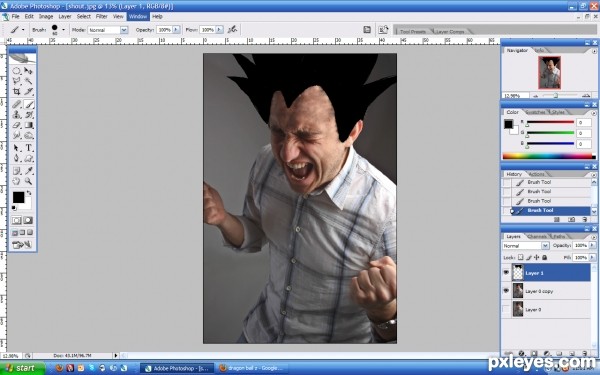Open the Image menu
This screenshot has width=600, height=375.
click(46, 16)
